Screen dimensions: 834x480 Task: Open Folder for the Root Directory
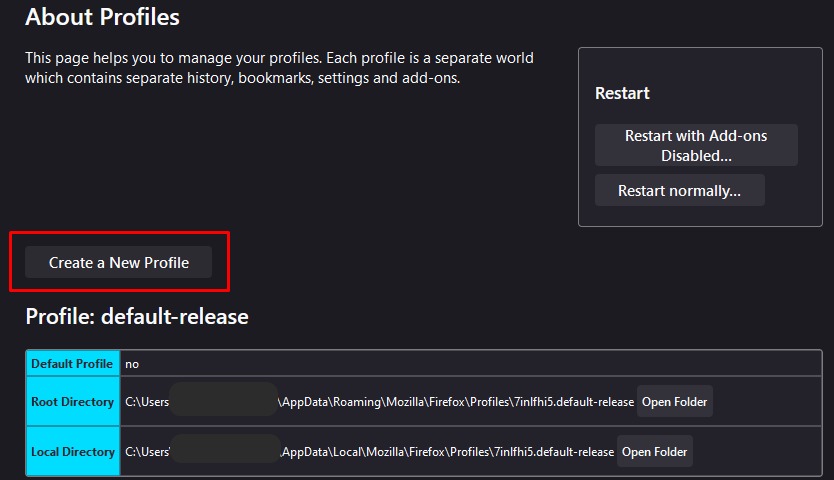[674, 402]
